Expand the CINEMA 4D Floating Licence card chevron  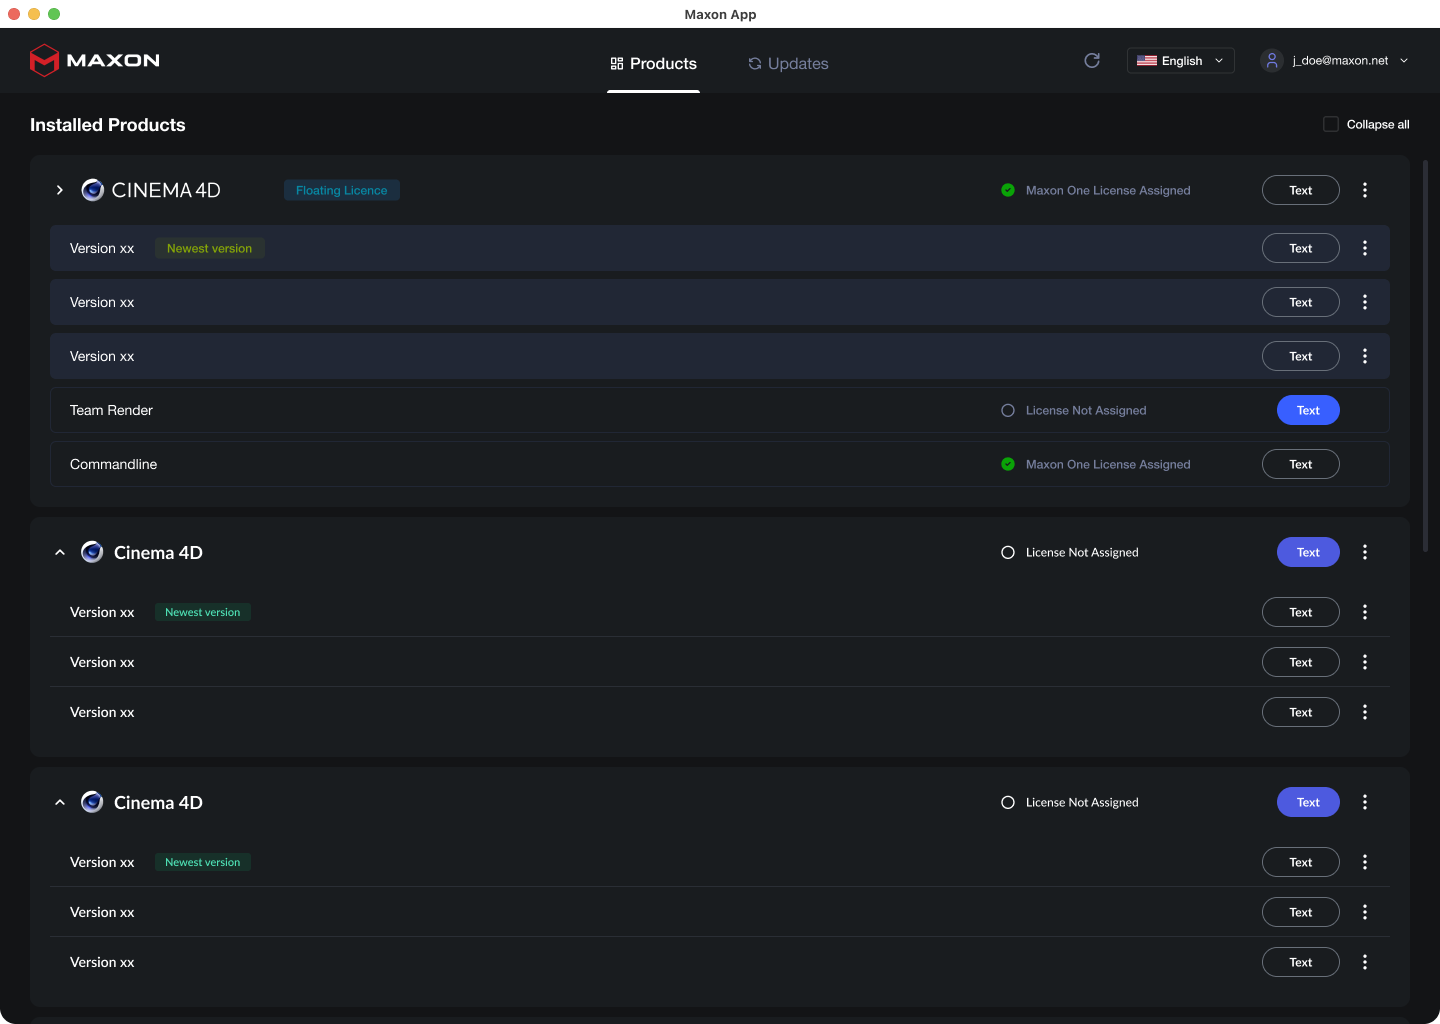click(x=60, y=190)
